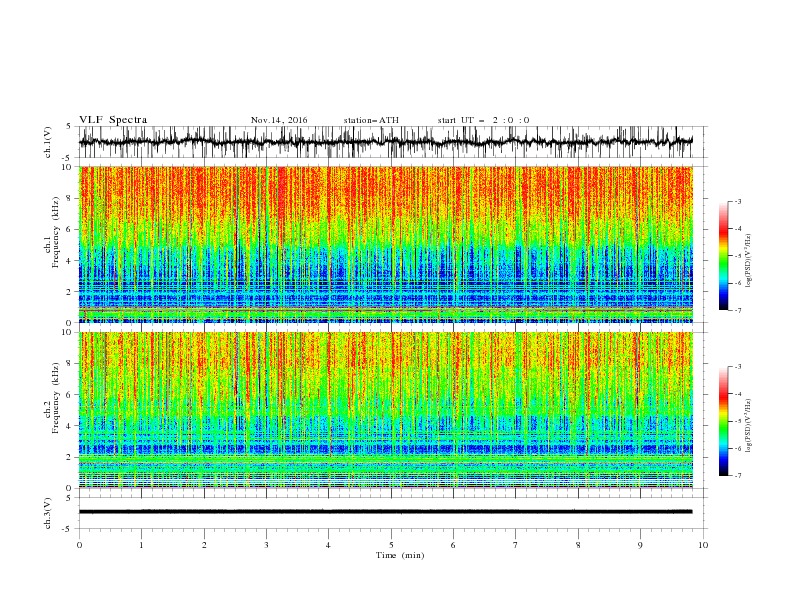Click the "6" tick on the time axis

453,545
